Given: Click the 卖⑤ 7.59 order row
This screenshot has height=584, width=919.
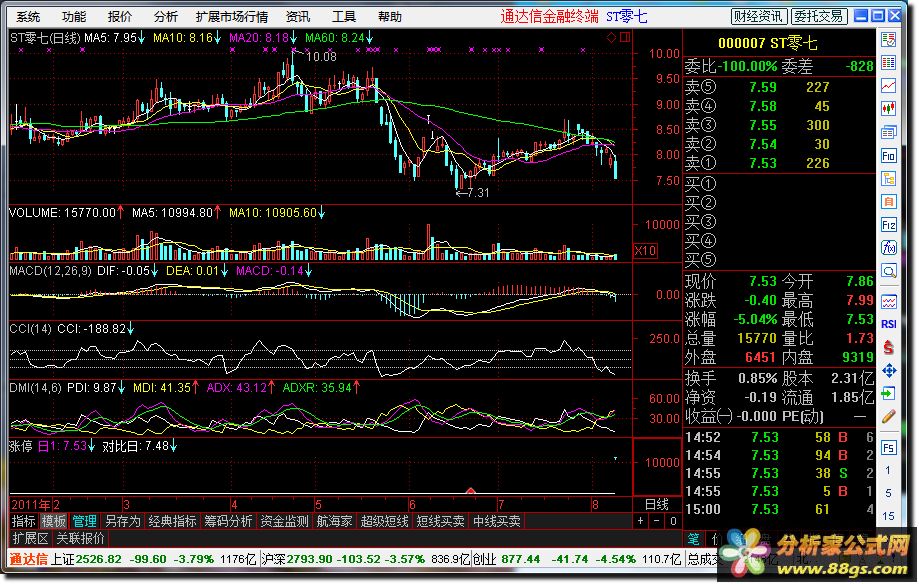Looking at the screenshot, I should 779,87.
